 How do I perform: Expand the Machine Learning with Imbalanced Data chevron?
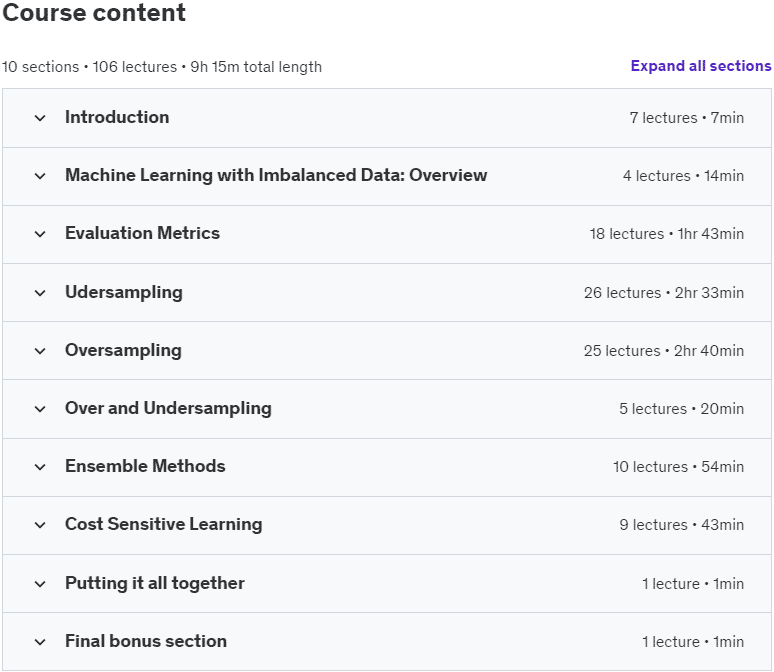coord(40,176)
